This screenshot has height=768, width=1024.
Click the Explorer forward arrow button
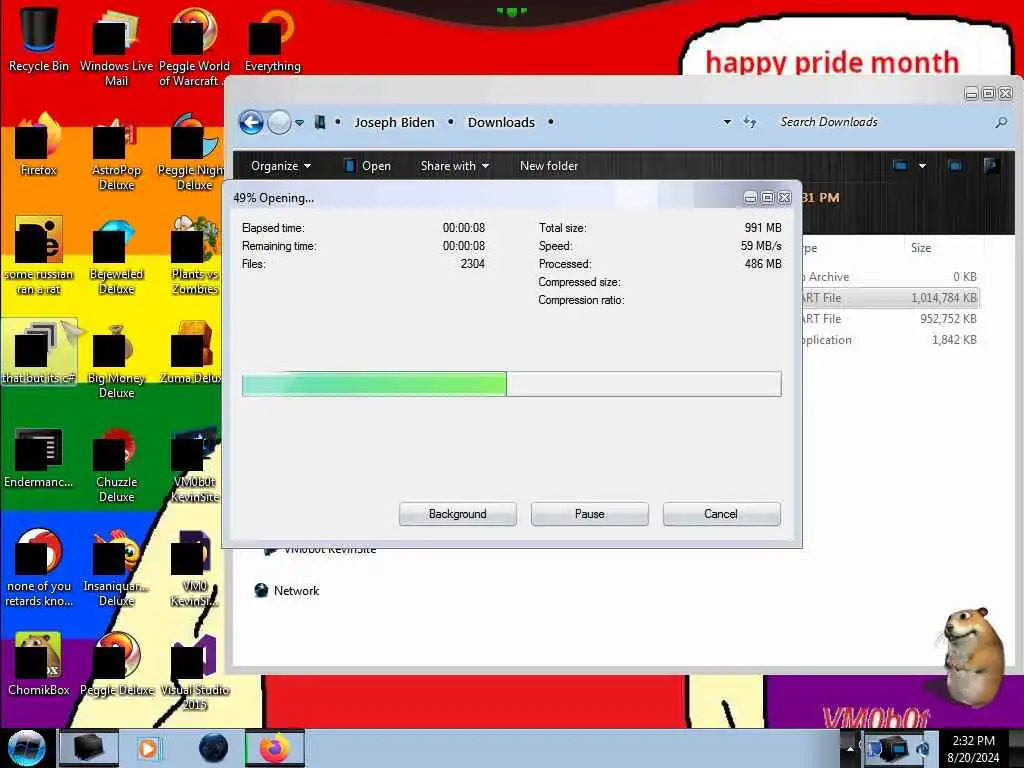point(279,122)
